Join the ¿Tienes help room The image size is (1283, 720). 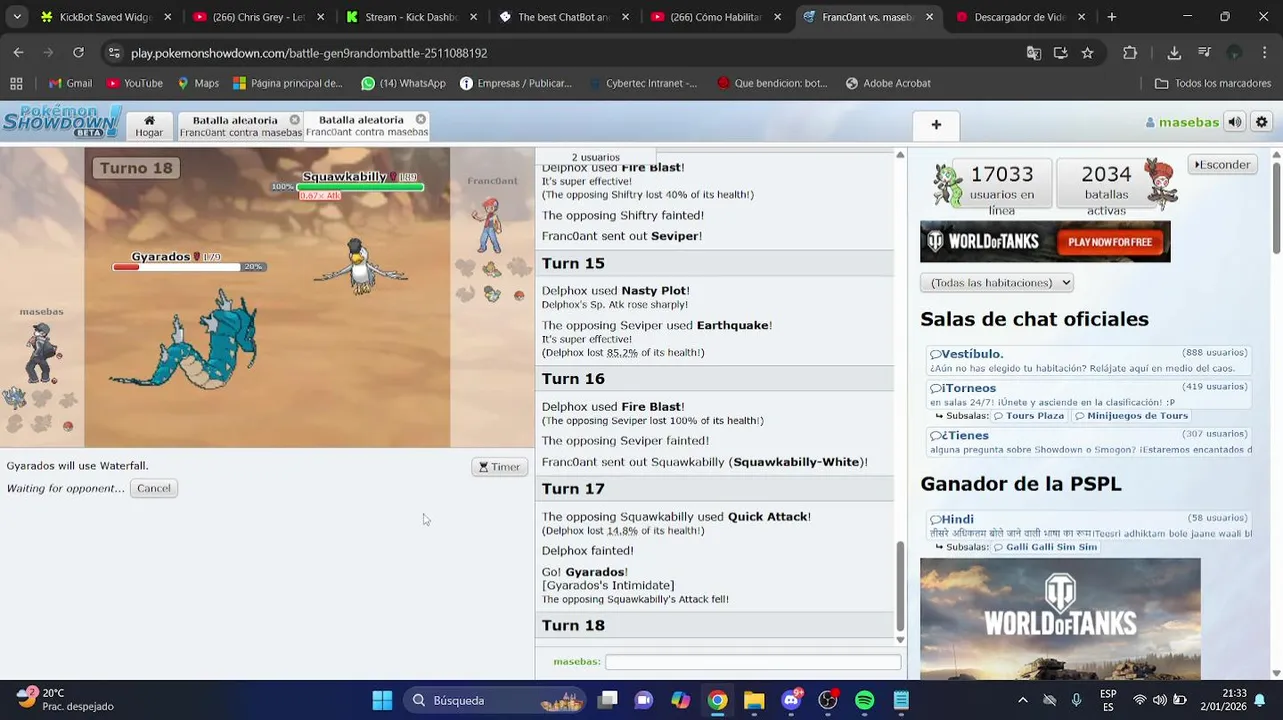[1090, 442]
